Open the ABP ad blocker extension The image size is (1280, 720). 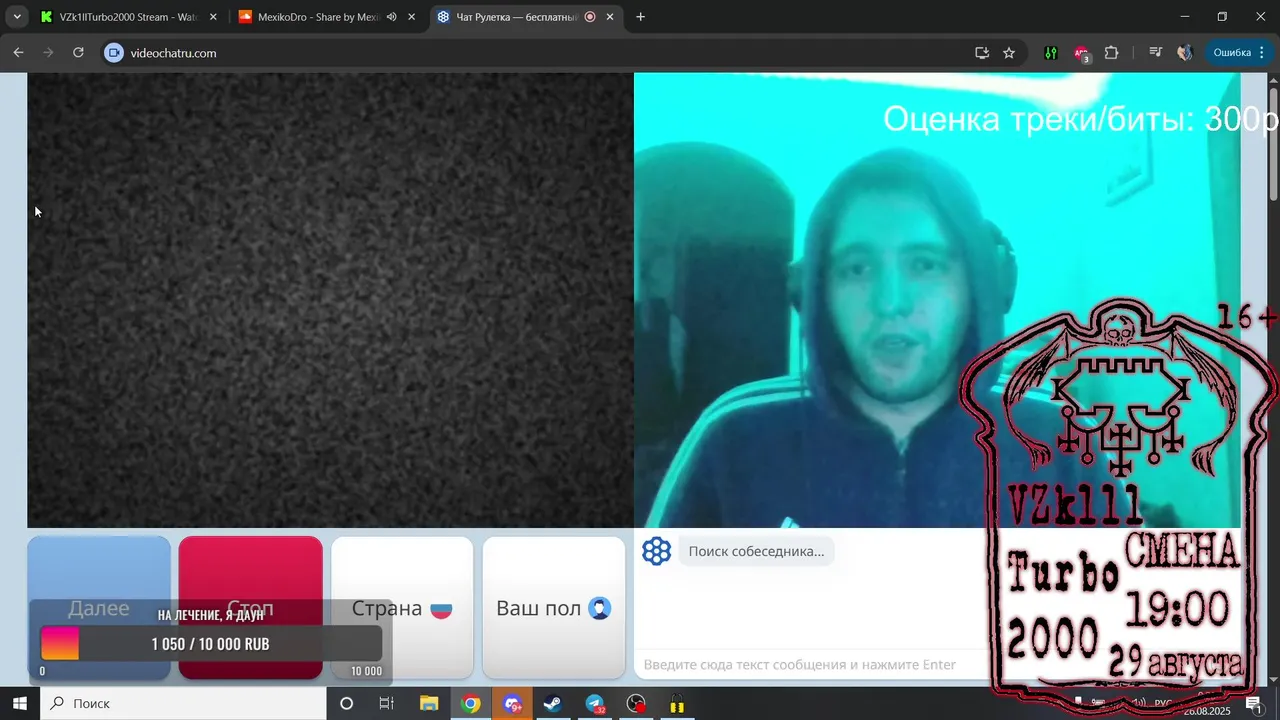1081,54
